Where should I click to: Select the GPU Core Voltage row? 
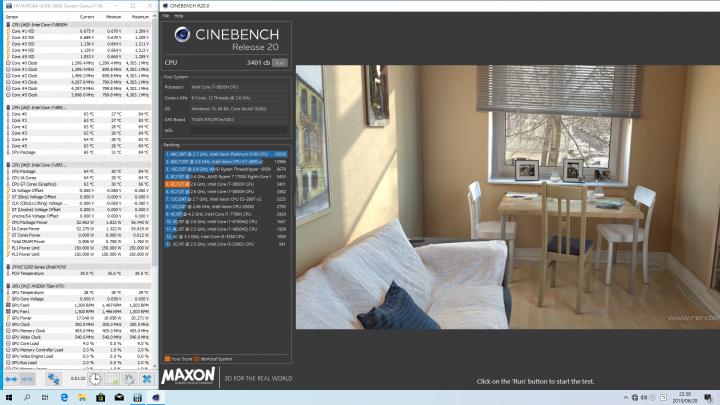(x=78, y=299)
